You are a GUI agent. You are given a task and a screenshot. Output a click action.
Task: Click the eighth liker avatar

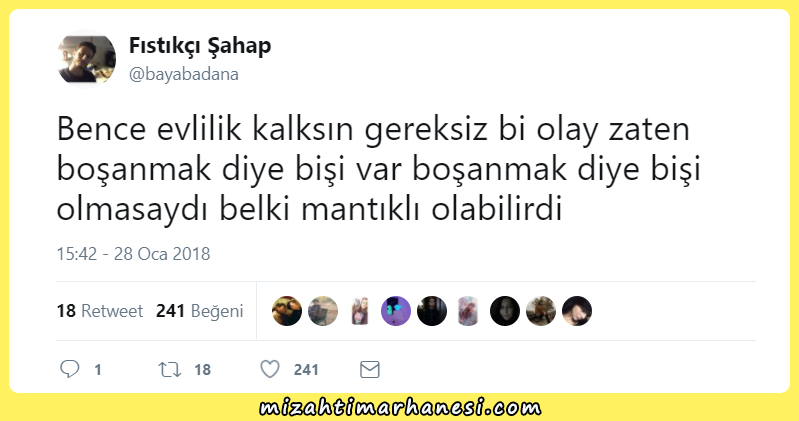[541, 311]
